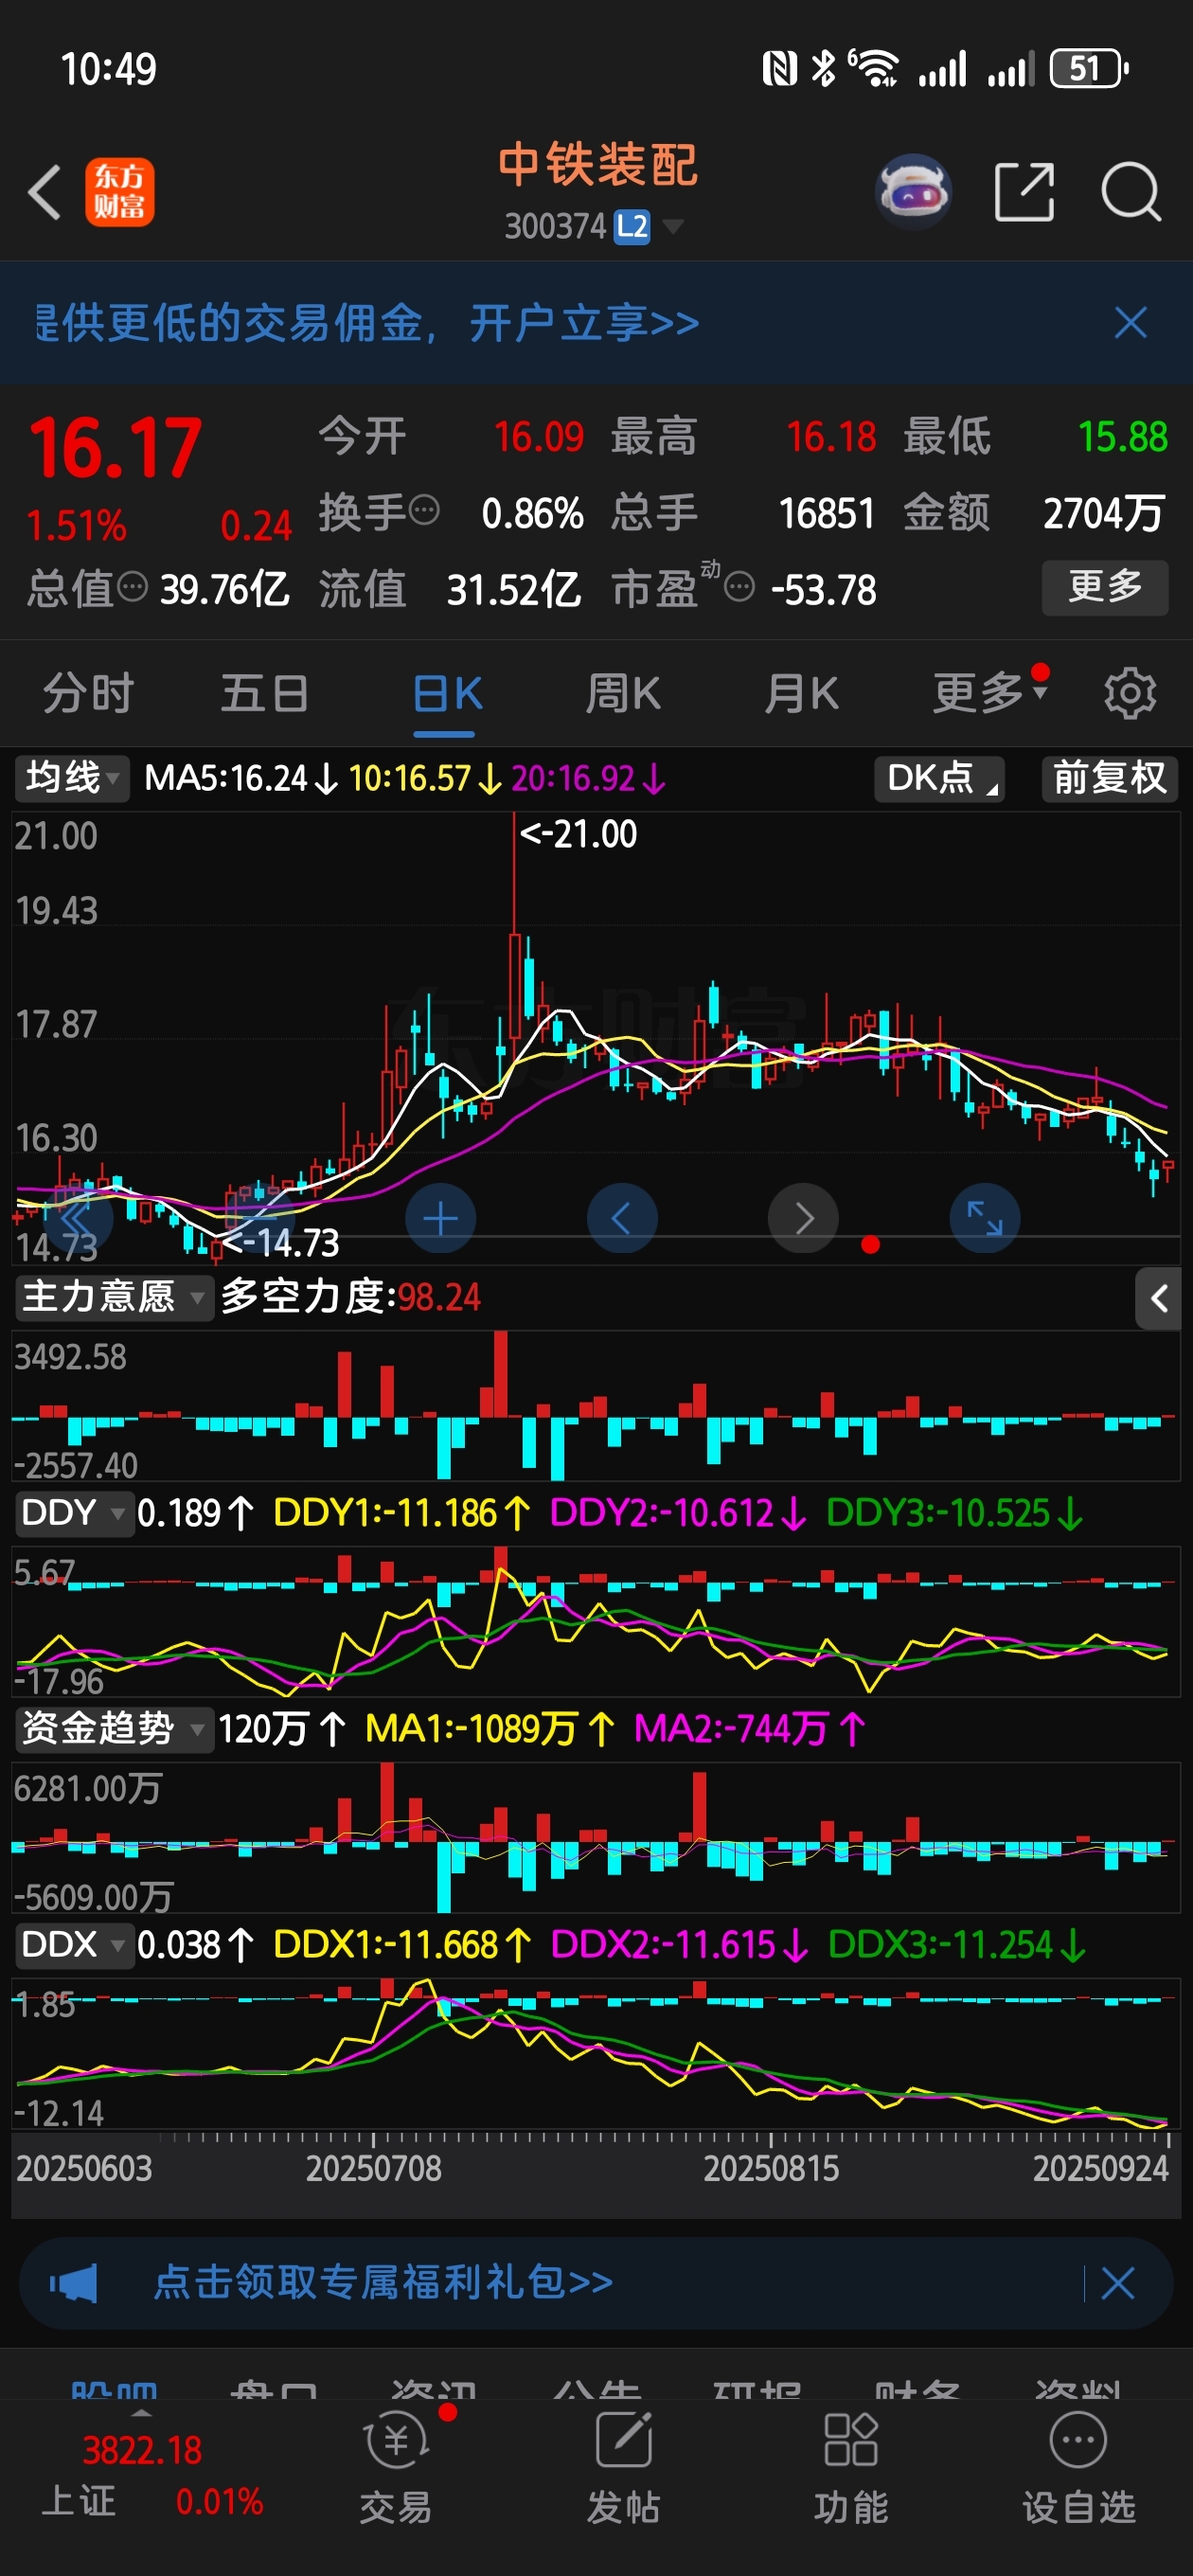This screenshot has height=2576, width=1193.
Task: Tap the 换手 info icon
Action: point(425,510)
